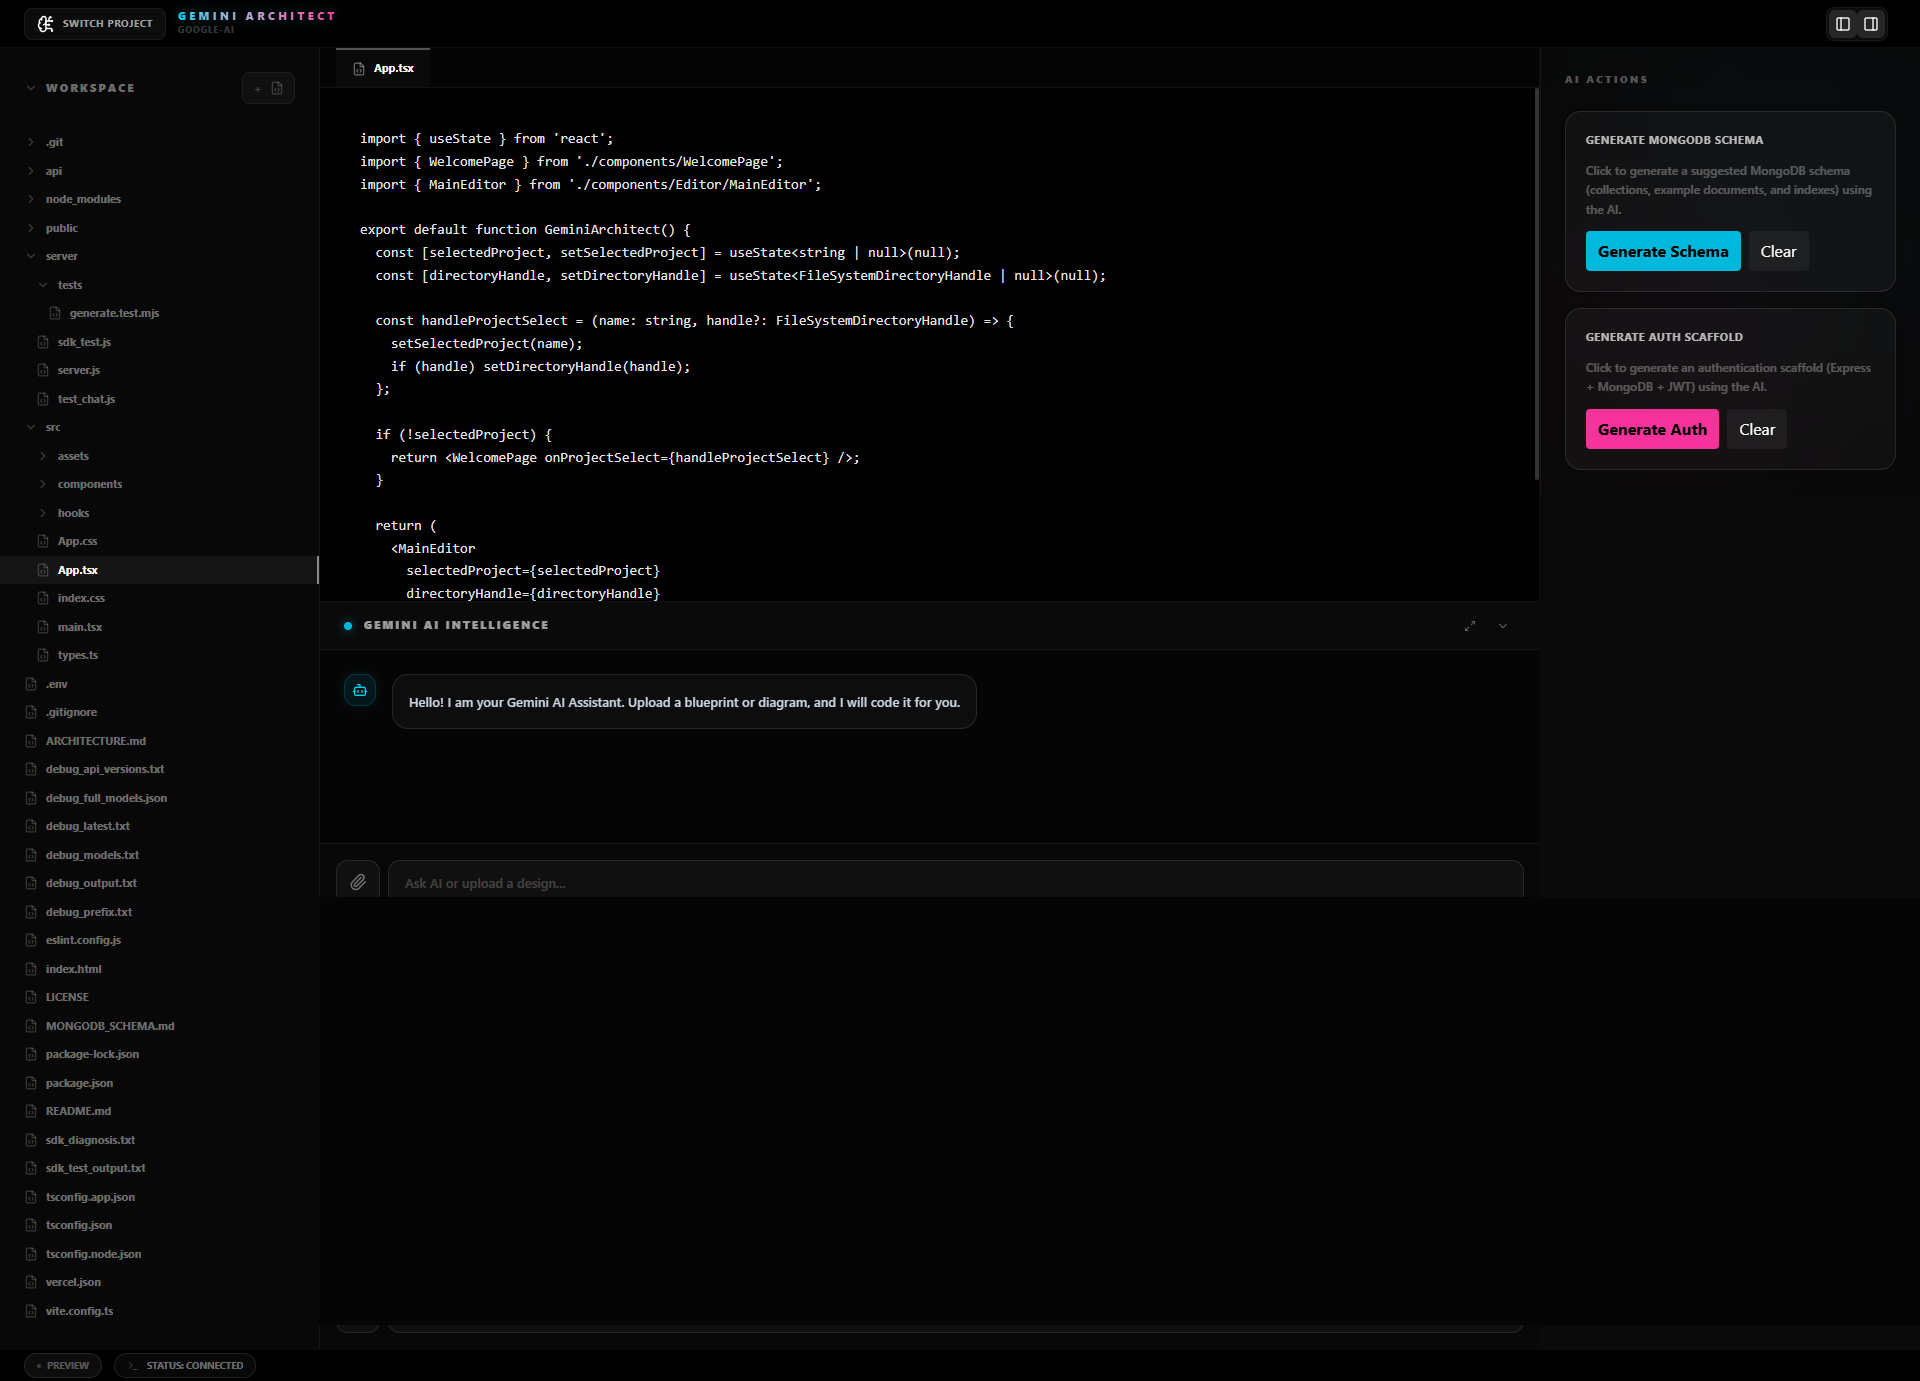This screenshot has height=1381, width=1920.
Task: Select the App.tsx editor tab
Action: [384, 68]
